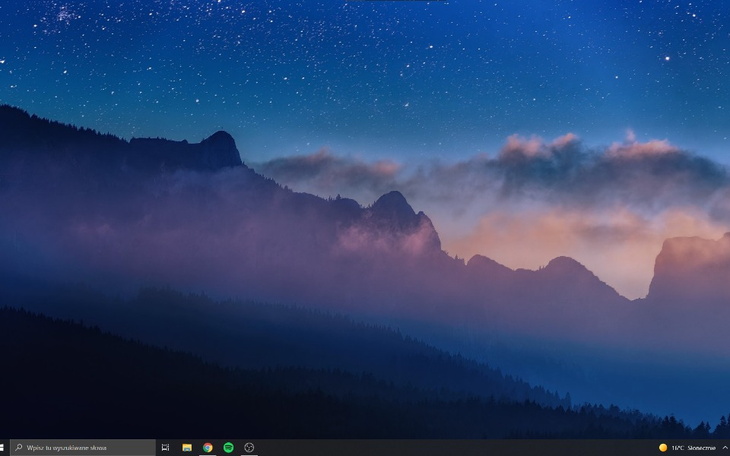Image resolution: width=730 pixels, height=456 pixels.
Task: Click the sun weather icon in taskbar
Action: coord(662,448)
